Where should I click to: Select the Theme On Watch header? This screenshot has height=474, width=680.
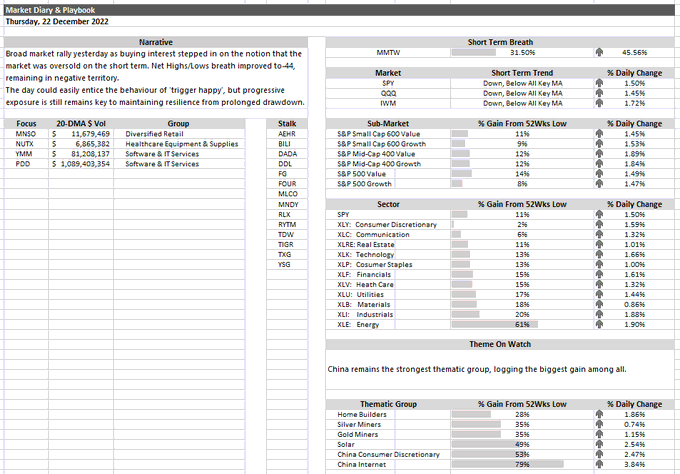point(500,344)
